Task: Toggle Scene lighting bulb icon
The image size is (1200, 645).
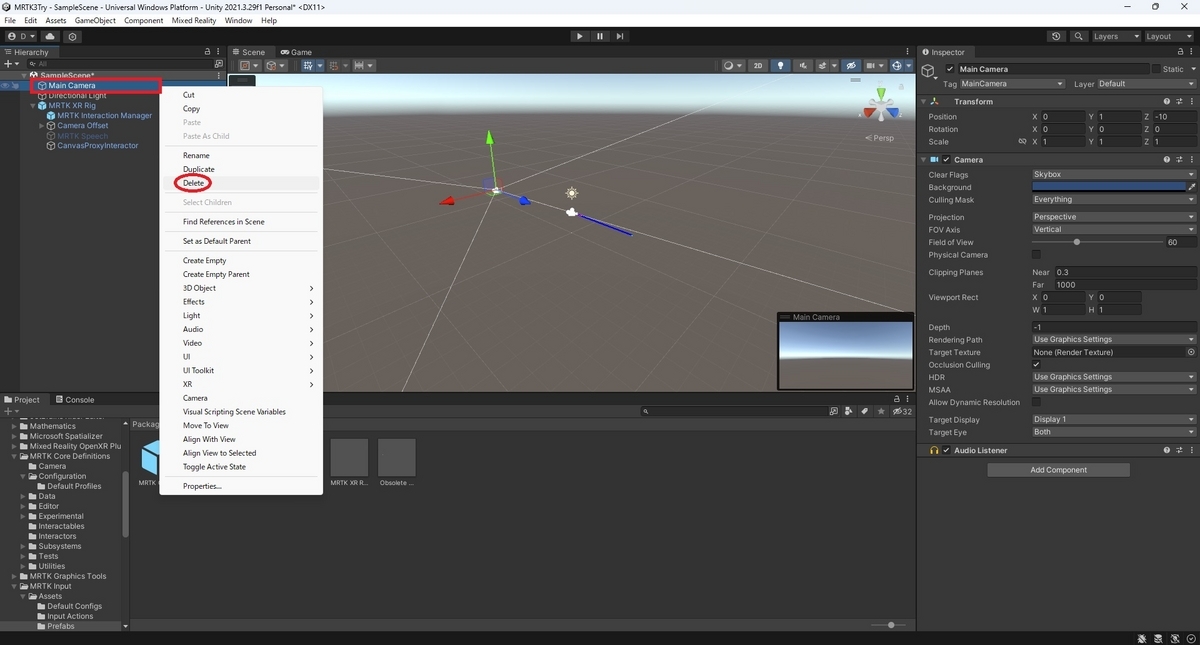Action: 781,66
